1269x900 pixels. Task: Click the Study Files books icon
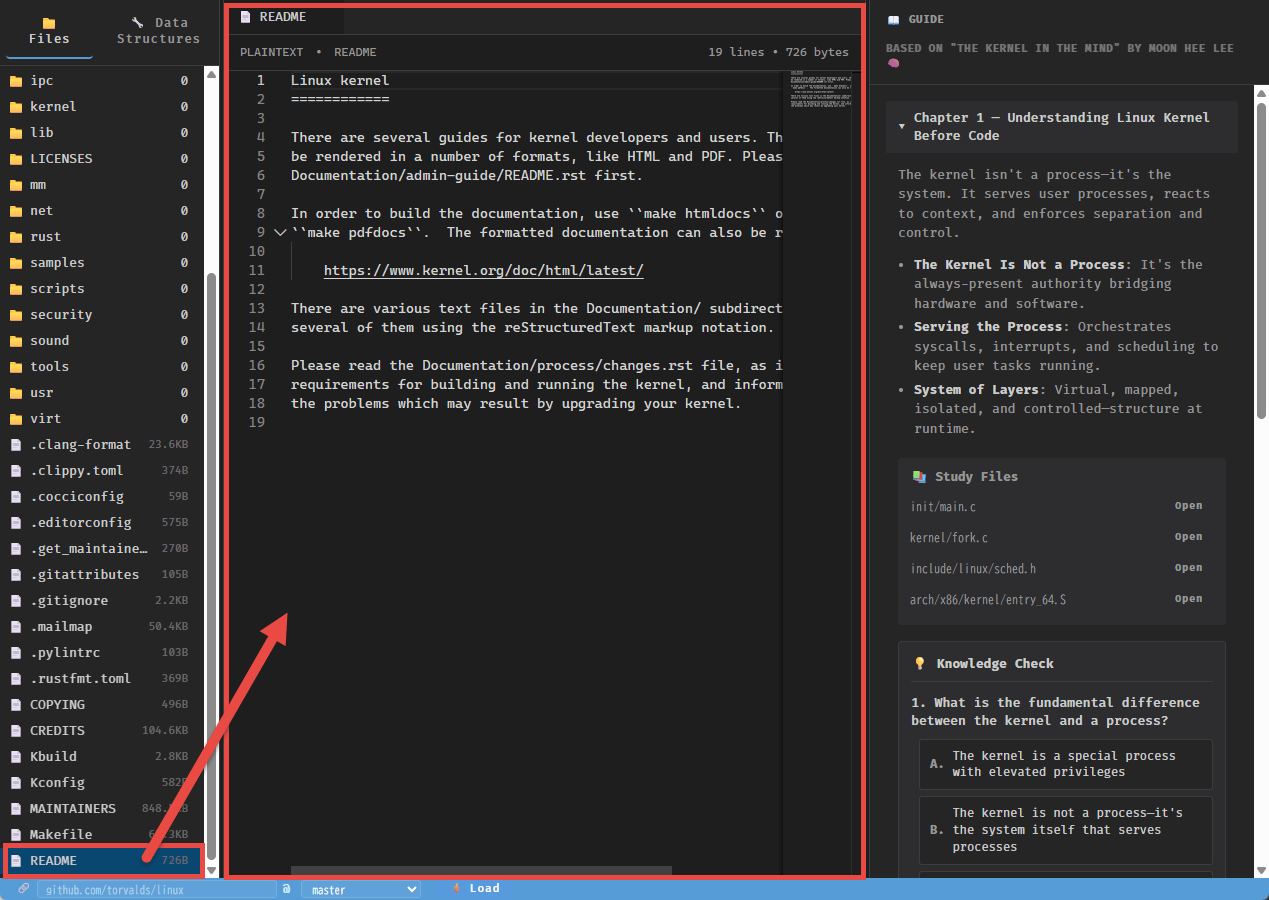(x=919, y=477)
